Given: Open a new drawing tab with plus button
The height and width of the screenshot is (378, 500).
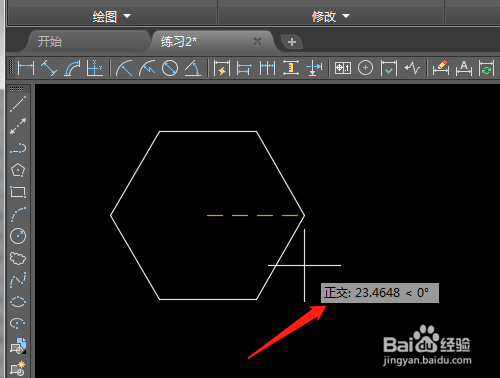Looking at the screenshot, I should pos(292,42).
